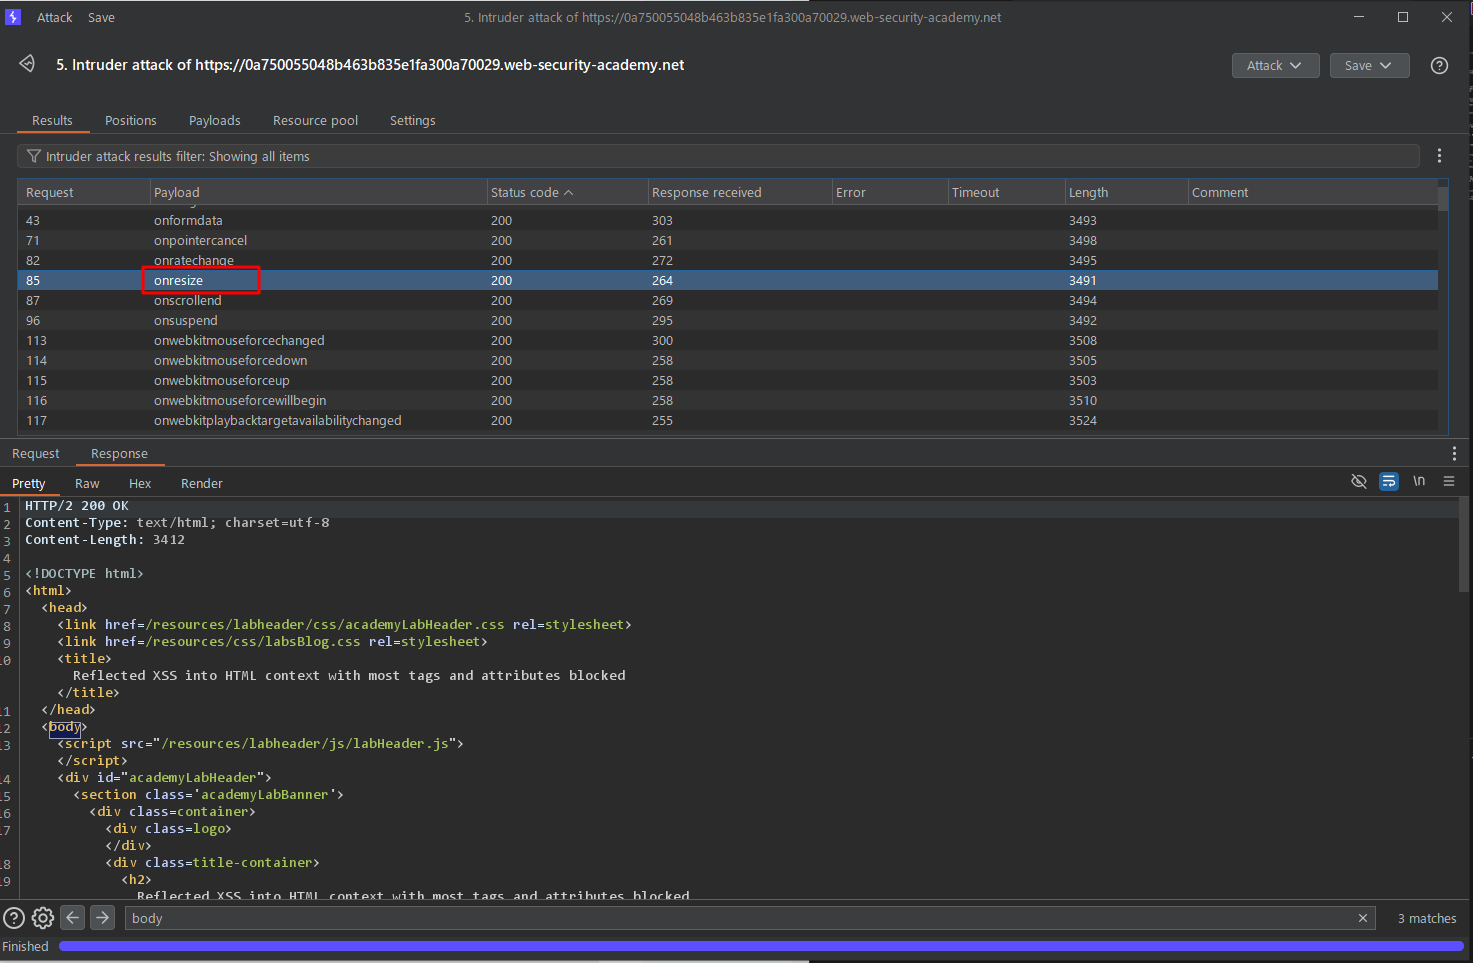This screenshot has width=1473, height=963.
Task: Open the Save menu in title bar
Action: [x=101, y=17]
